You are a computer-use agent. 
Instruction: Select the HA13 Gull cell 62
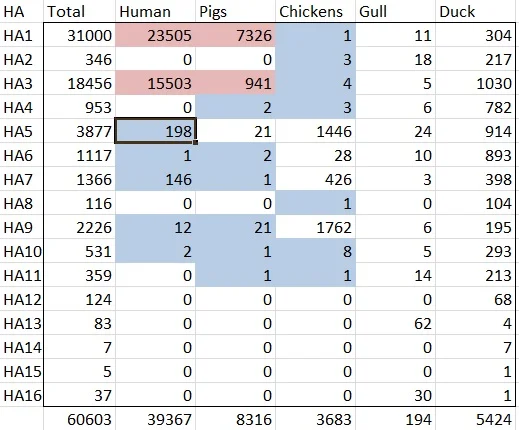point(395,323)
